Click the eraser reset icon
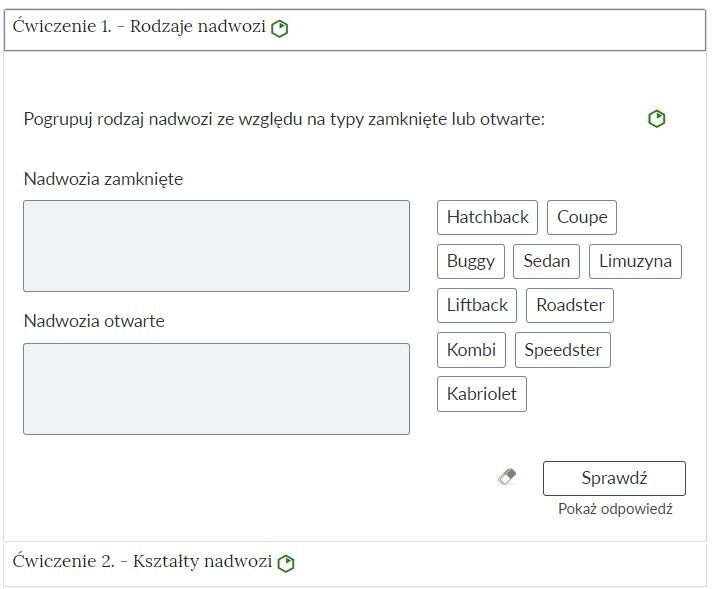Image resolution: width=716 pixels, height=589 pixels. (x=507, y=478)
